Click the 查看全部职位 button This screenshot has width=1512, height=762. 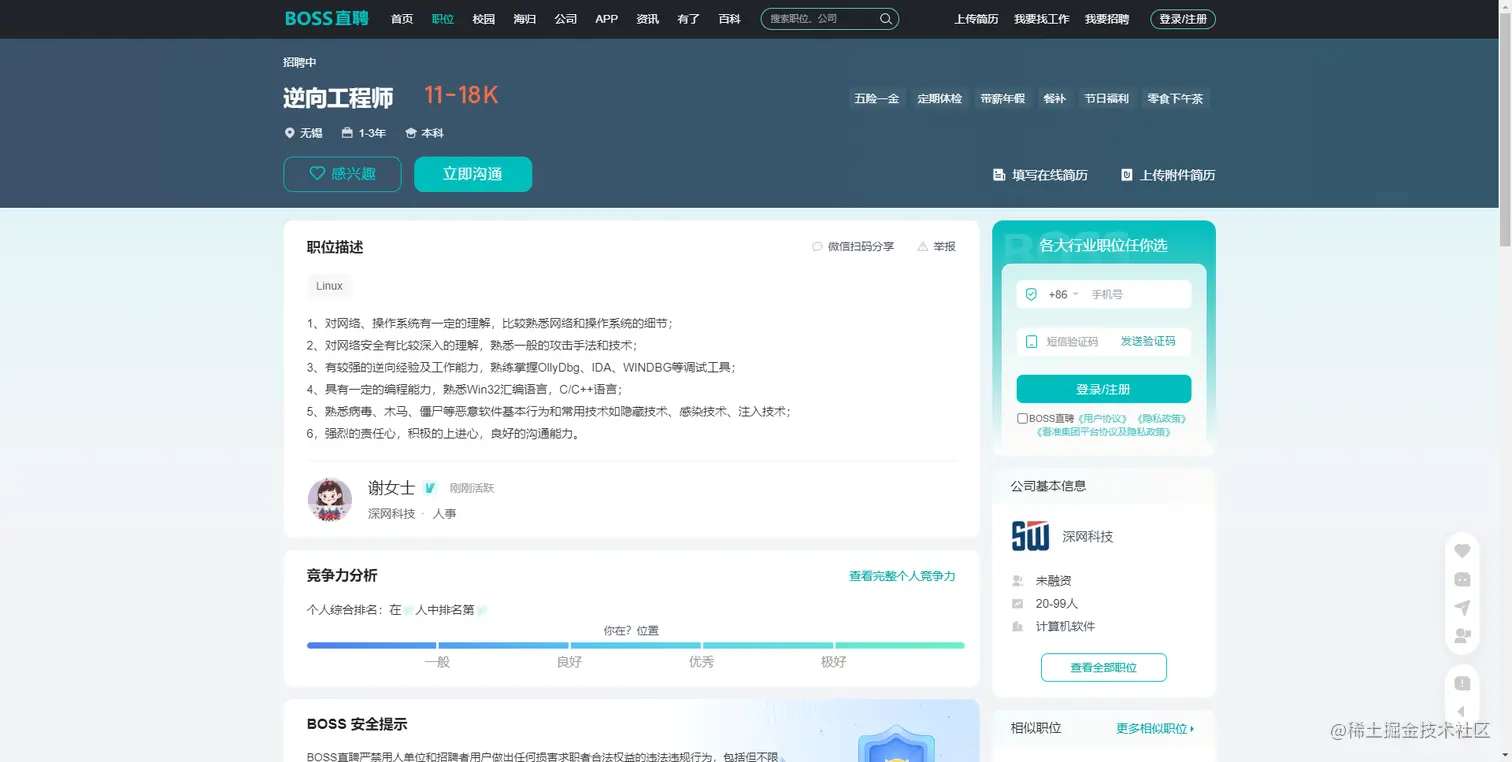[x=1103, y=667]
